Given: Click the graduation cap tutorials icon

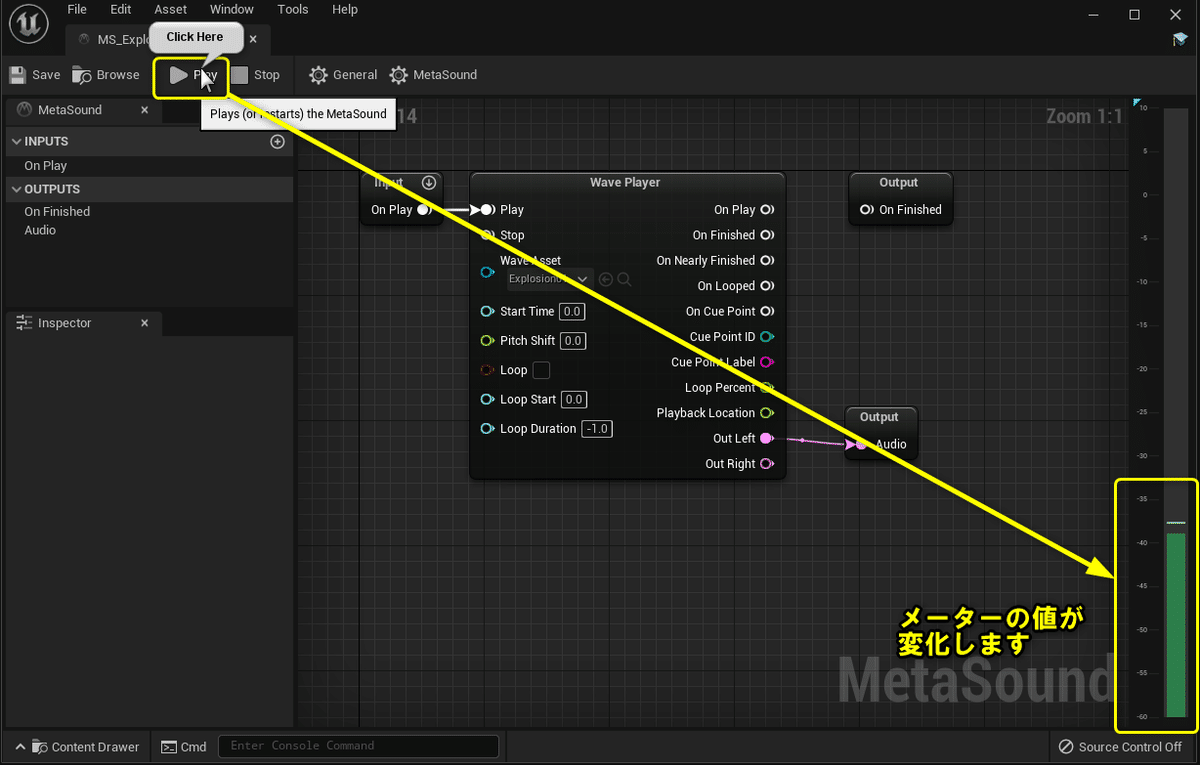Looking at the screenshot, I should 1180,40.
